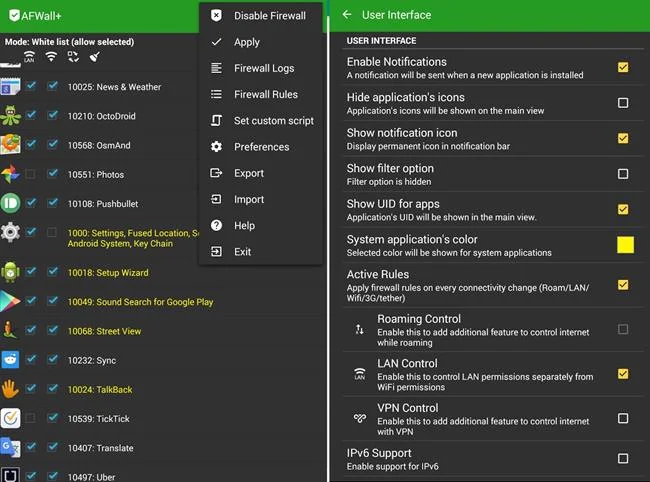Screen dimensions: 650x482
Task: Click the Photos pinwheel icon
Action: 10,174
